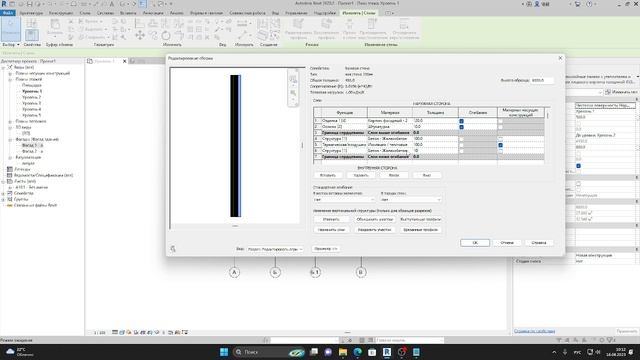Check Wraps for row 5 thermal layer
This screenshot has height=360, width=640.
coord(461,145)
